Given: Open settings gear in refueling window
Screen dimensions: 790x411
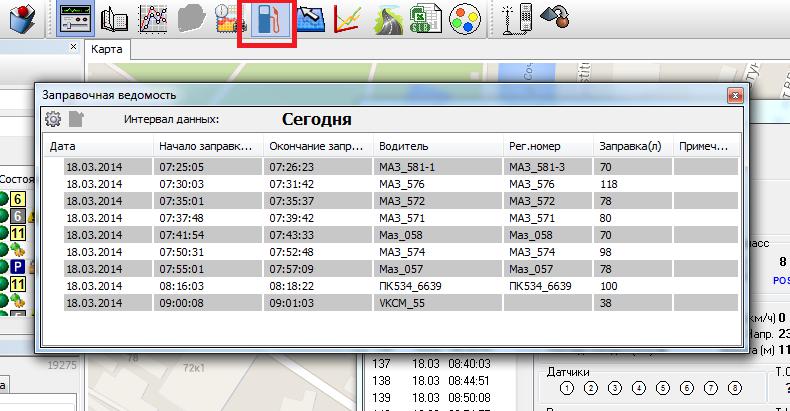Looking at the screenshot, I should (x=54, y=119).
